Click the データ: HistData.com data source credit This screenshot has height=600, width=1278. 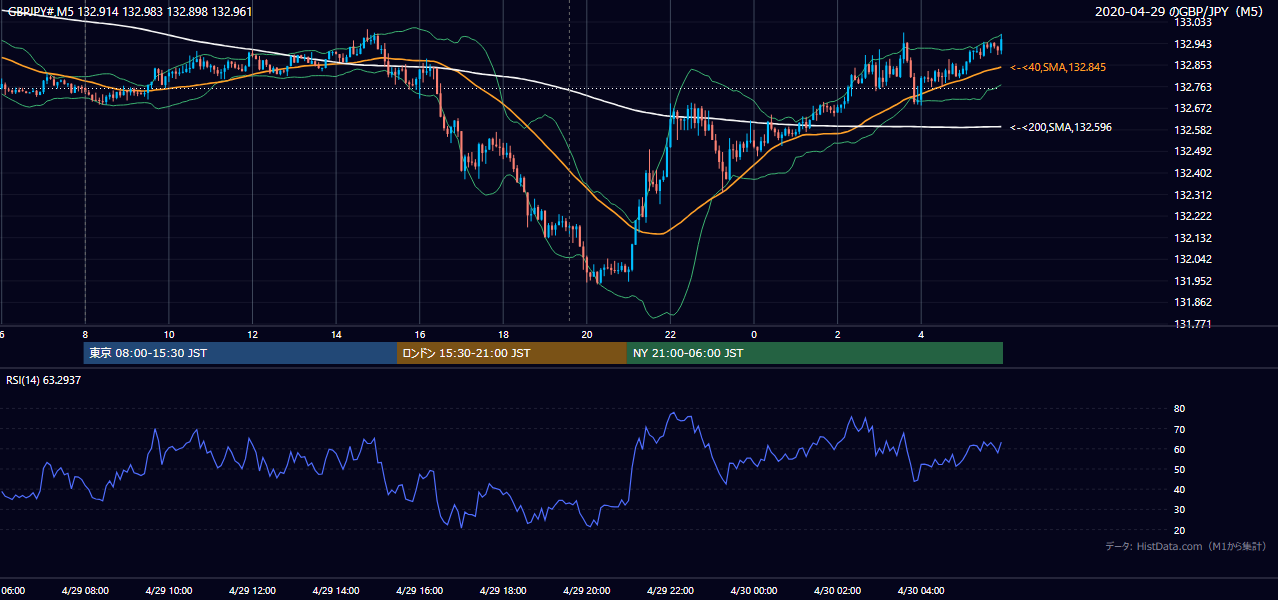[x=1185, y=546]
